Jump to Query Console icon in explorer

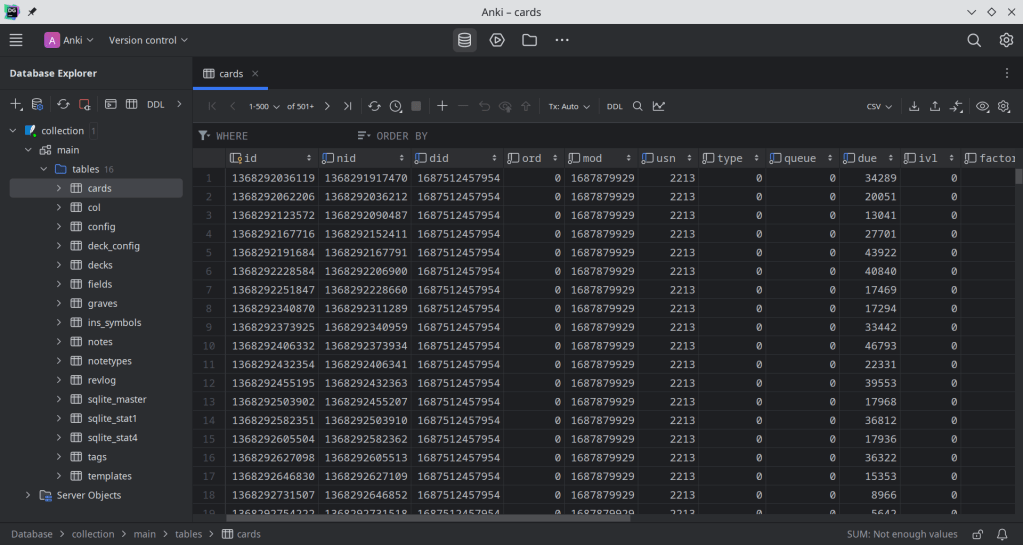point(111,104)
